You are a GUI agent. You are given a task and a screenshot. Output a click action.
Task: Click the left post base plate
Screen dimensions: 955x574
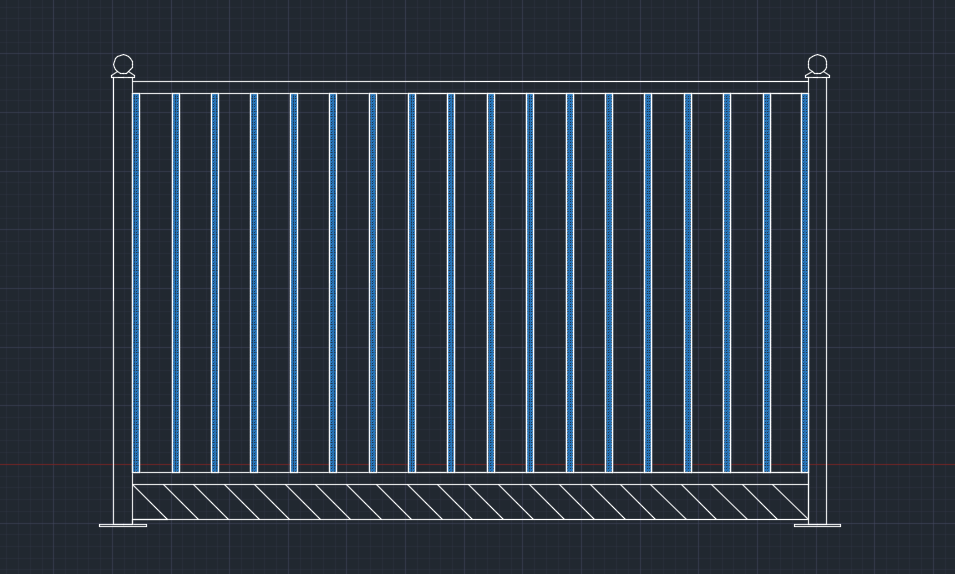(x=123, y=524)
